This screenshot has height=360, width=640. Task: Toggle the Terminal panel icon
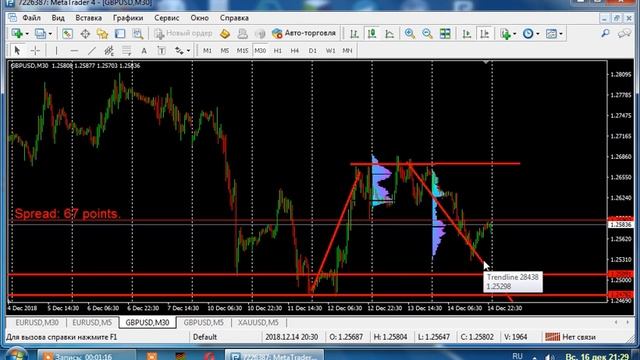coord(120,33)
